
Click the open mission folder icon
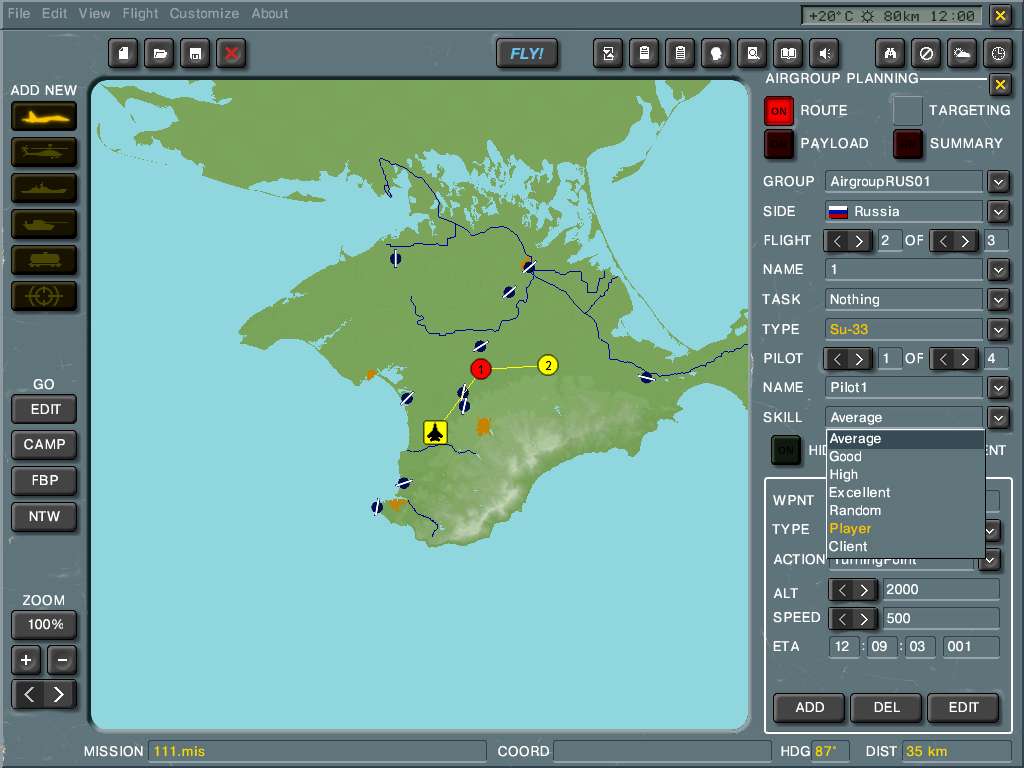[x=159, y=54]
